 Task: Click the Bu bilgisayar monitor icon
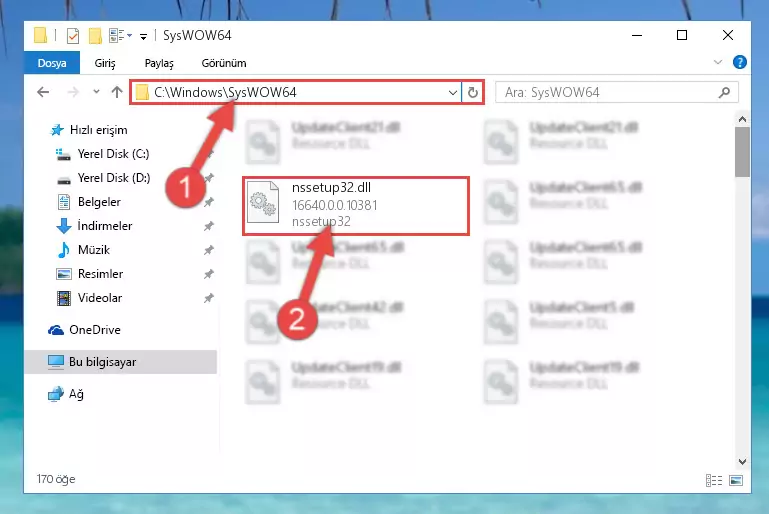56,362
